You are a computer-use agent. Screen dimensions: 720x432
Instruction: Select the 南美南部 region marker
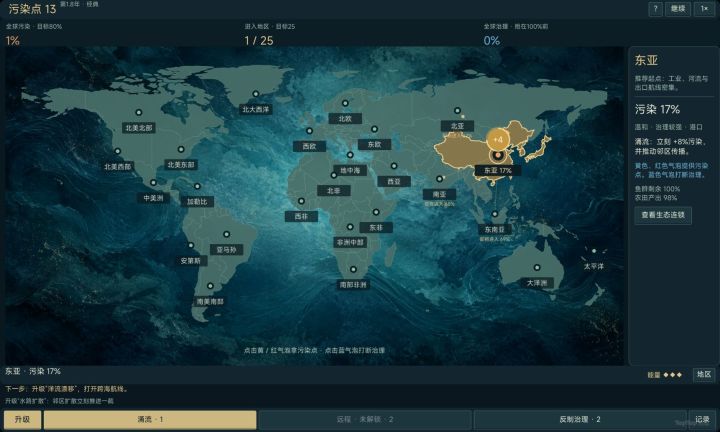pyautogui.click(x=210, y=286)
